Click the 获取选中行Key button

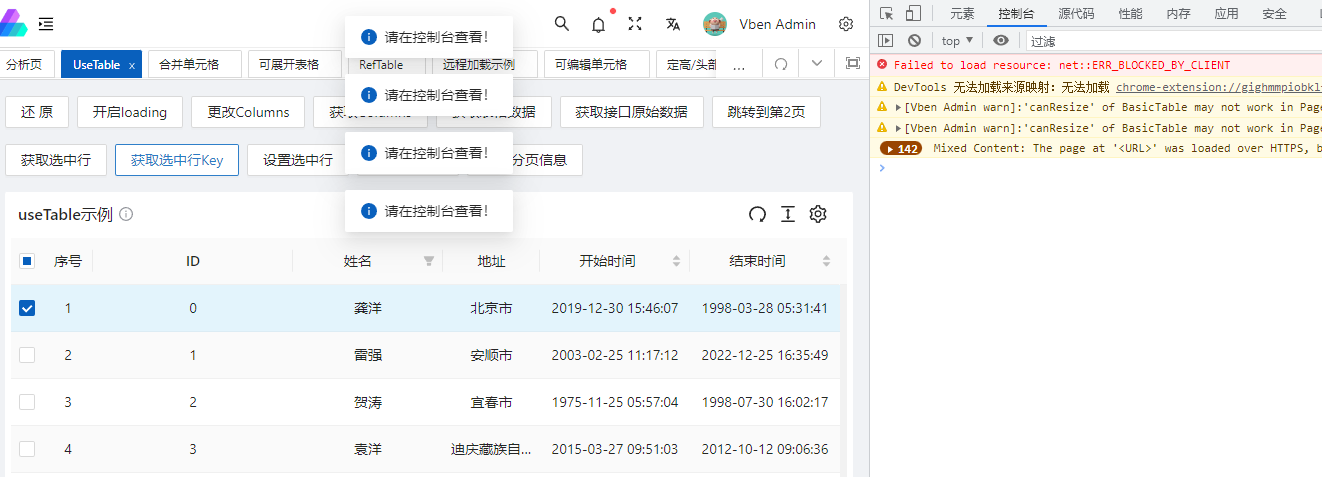click(x=177, y=160)
